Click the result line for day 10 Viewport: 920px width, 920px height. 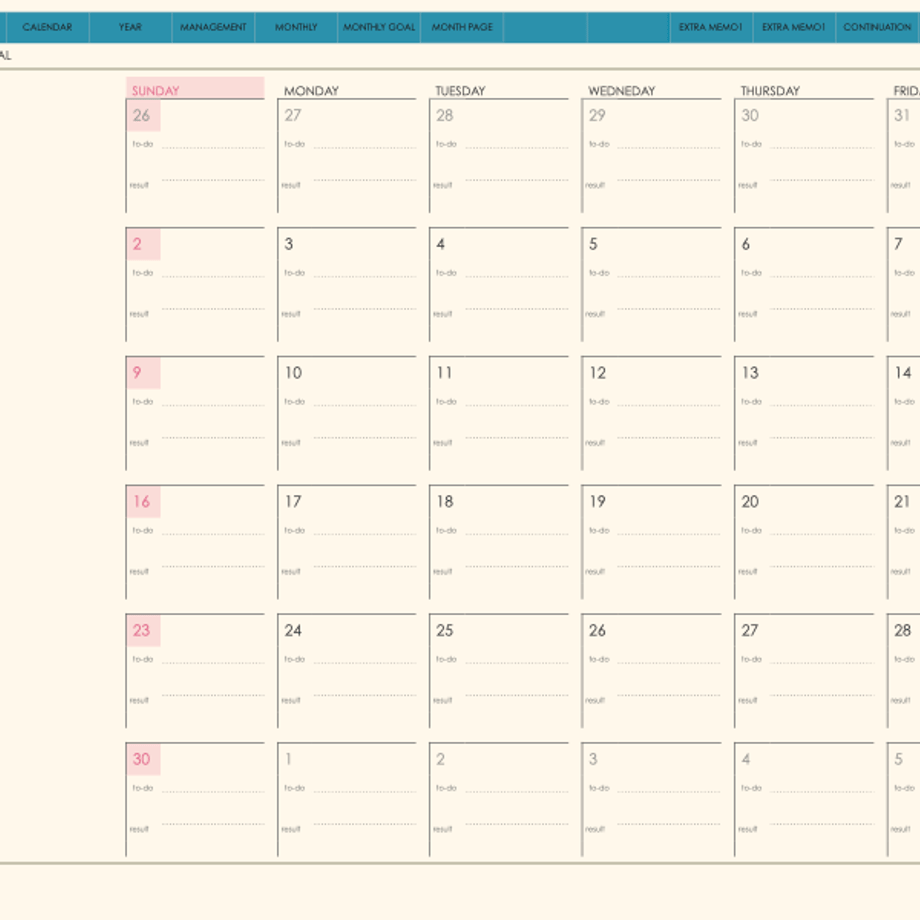point(364,437)
